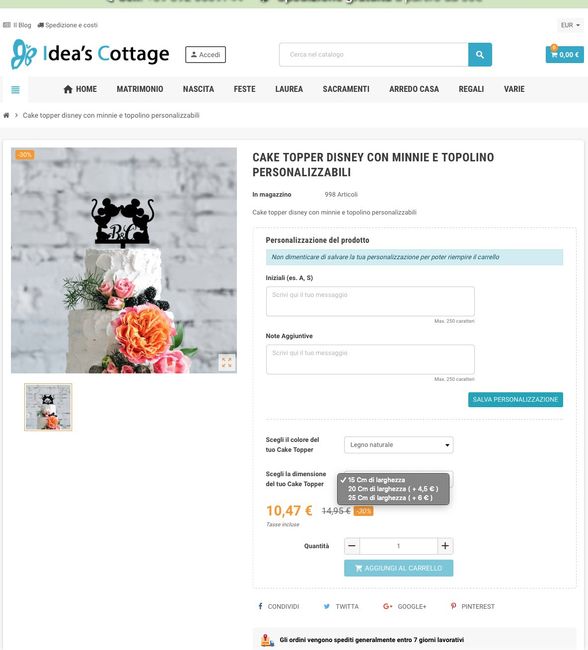Share the product on Twitter
This screenshot has width=588, height=650.
(x=341, y=606)
